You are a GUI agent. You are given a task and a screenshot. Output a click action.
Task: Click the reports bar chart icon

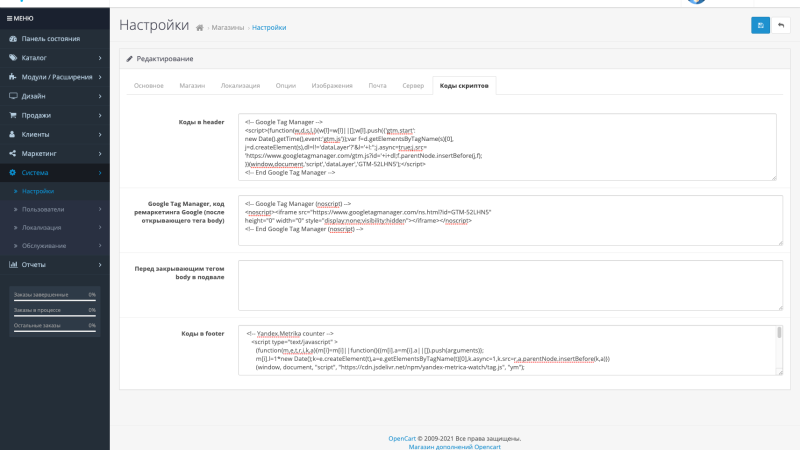click(x=13, y=264)
